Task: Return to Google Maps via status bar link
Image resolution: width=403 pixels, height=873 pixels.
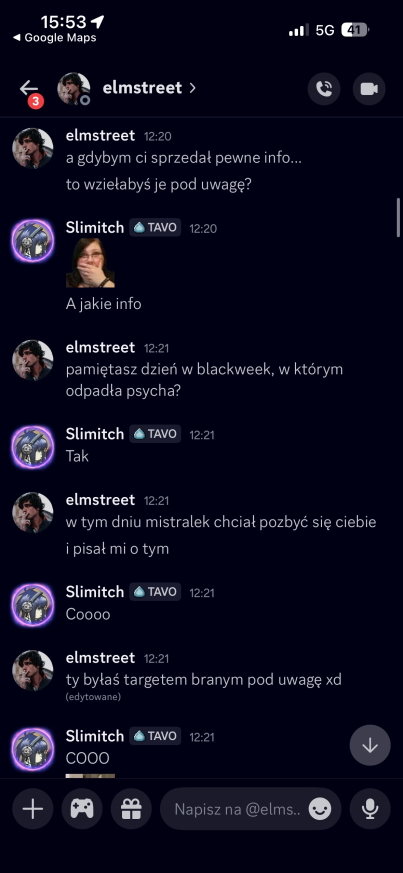Action: (54, 38)
